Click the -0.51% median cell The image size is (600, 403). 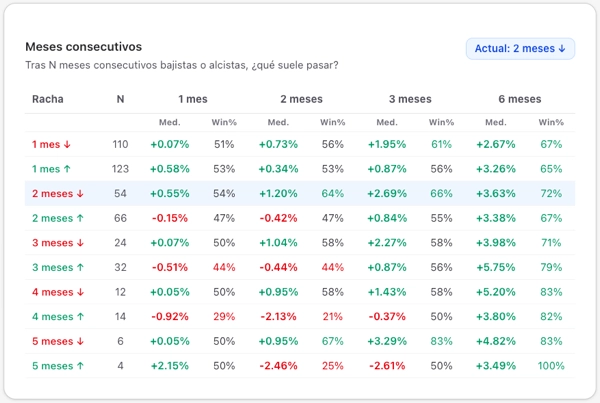point(170,267)
